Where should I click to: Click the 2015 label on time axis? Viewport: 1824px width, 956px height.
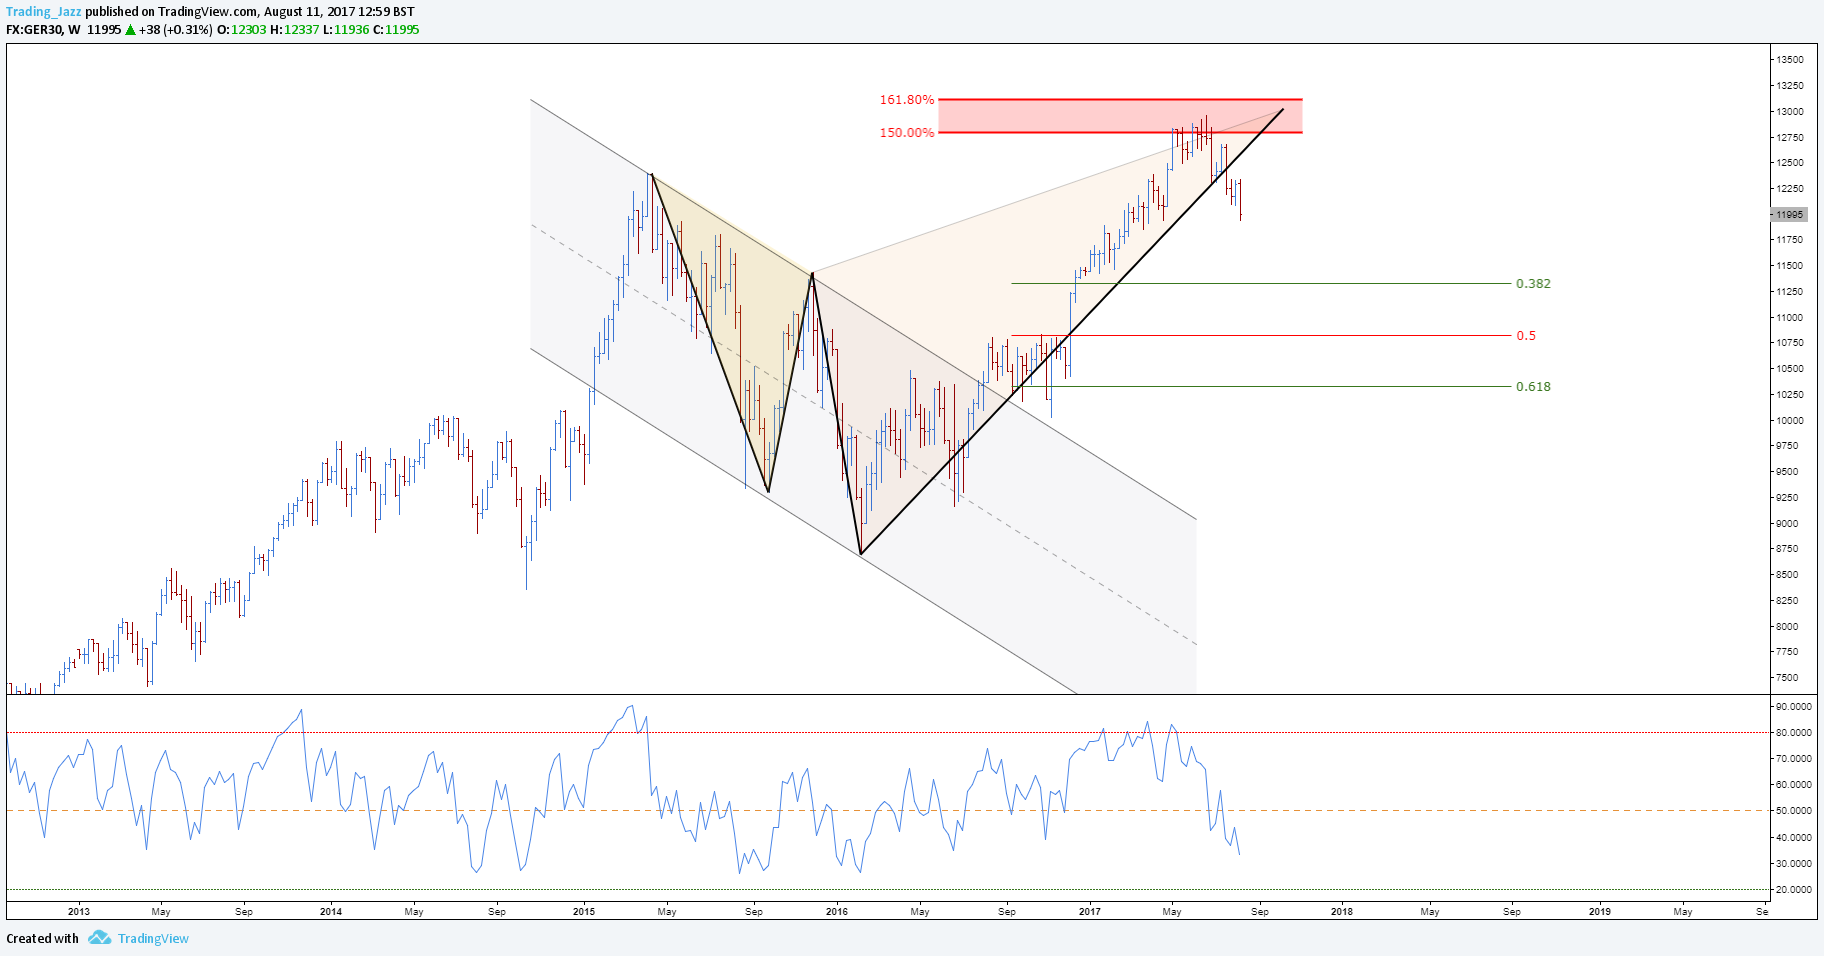[584, 911]
